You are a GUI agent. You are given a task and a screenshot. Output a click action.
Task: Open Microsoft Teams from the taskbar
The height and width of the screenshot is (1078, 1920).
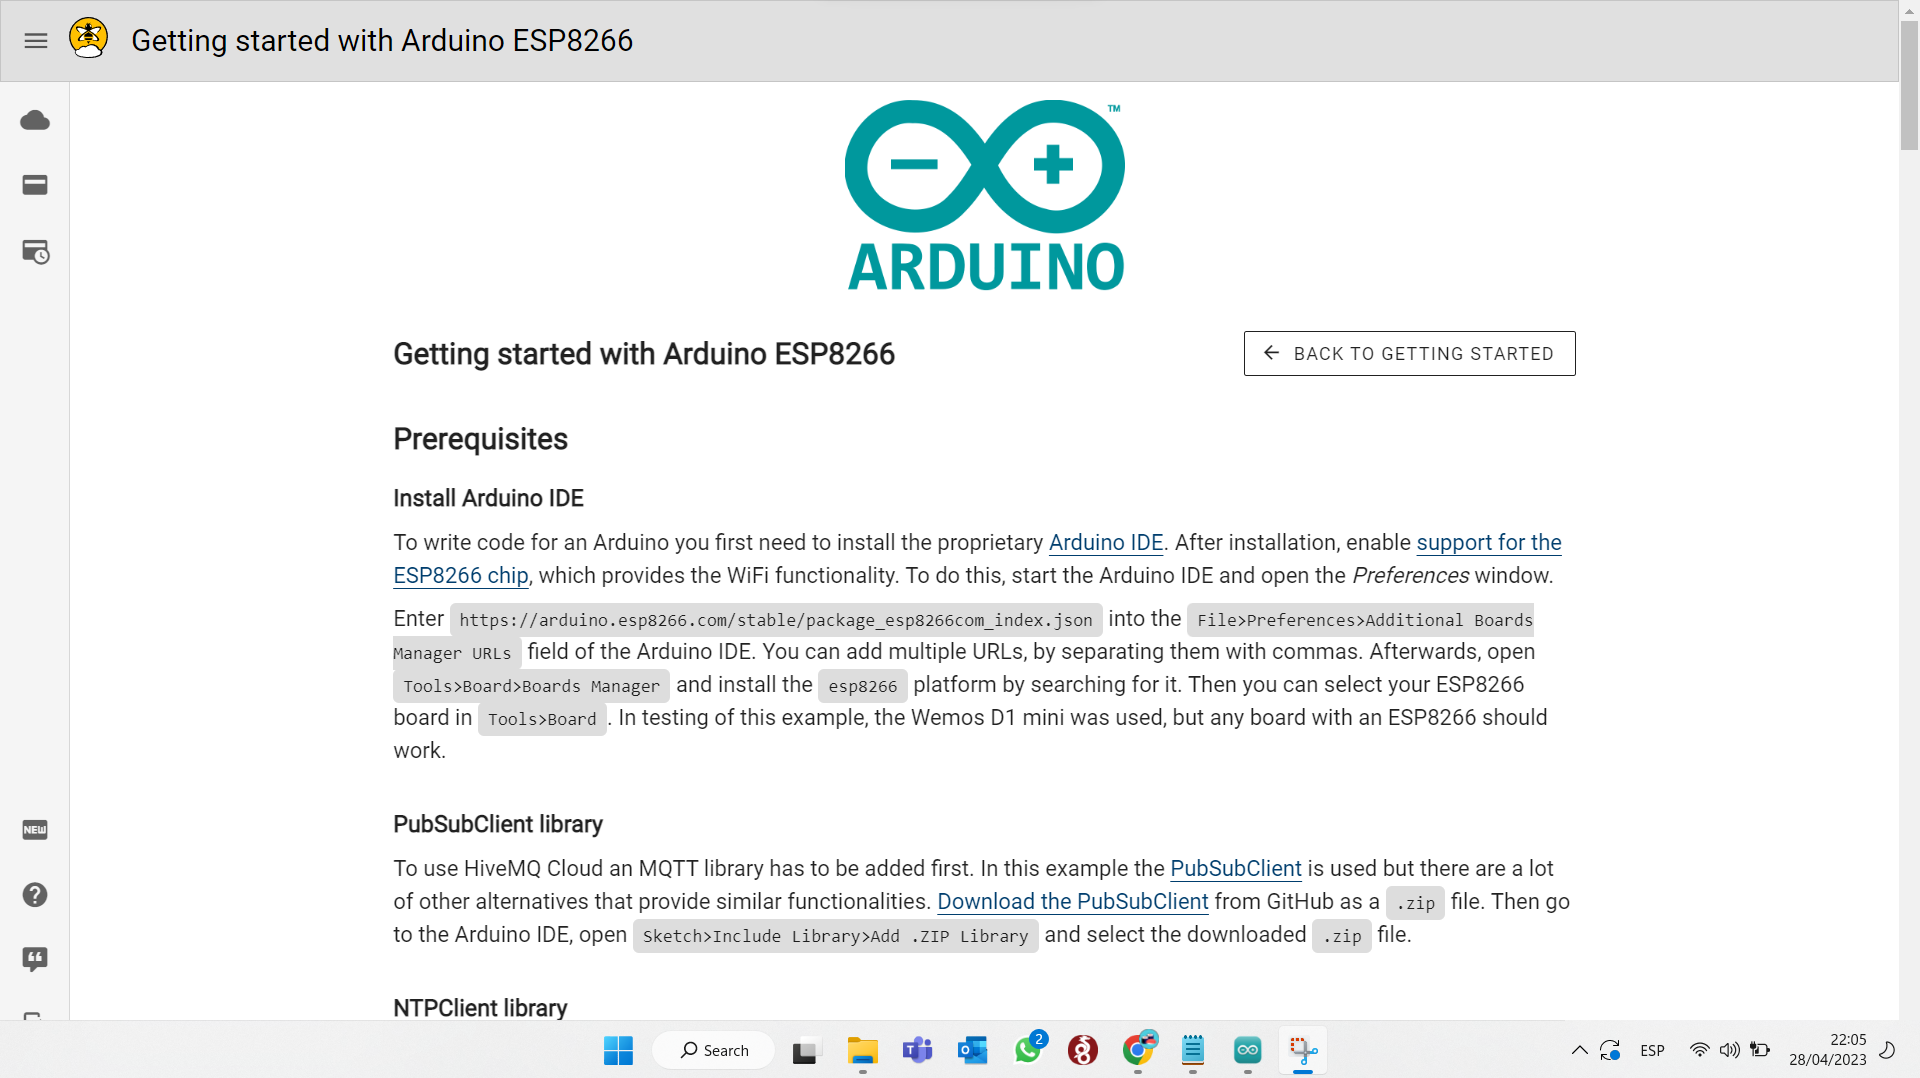[x=917, y=1050]
